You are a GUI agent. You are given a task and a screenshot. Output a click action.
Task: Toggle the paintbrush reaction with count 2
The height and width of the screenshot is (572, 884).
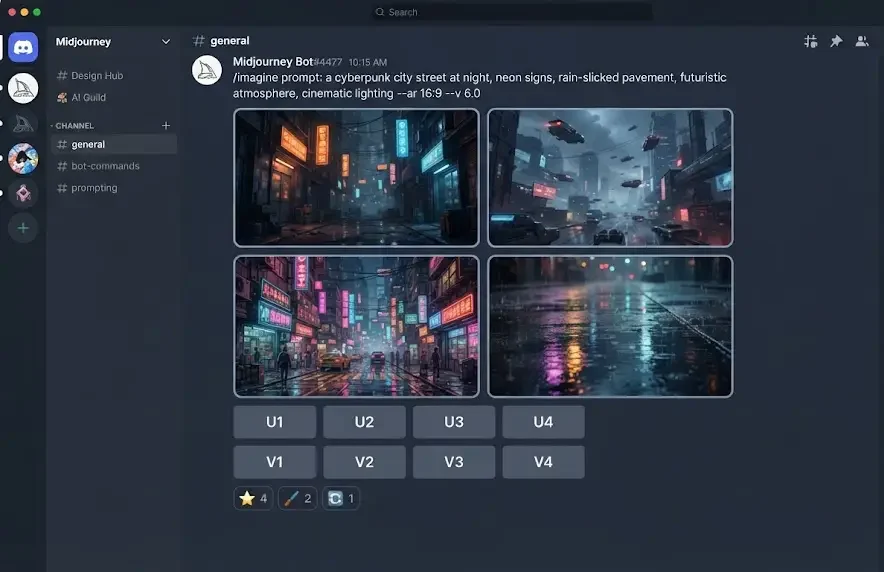pos(297,498)
